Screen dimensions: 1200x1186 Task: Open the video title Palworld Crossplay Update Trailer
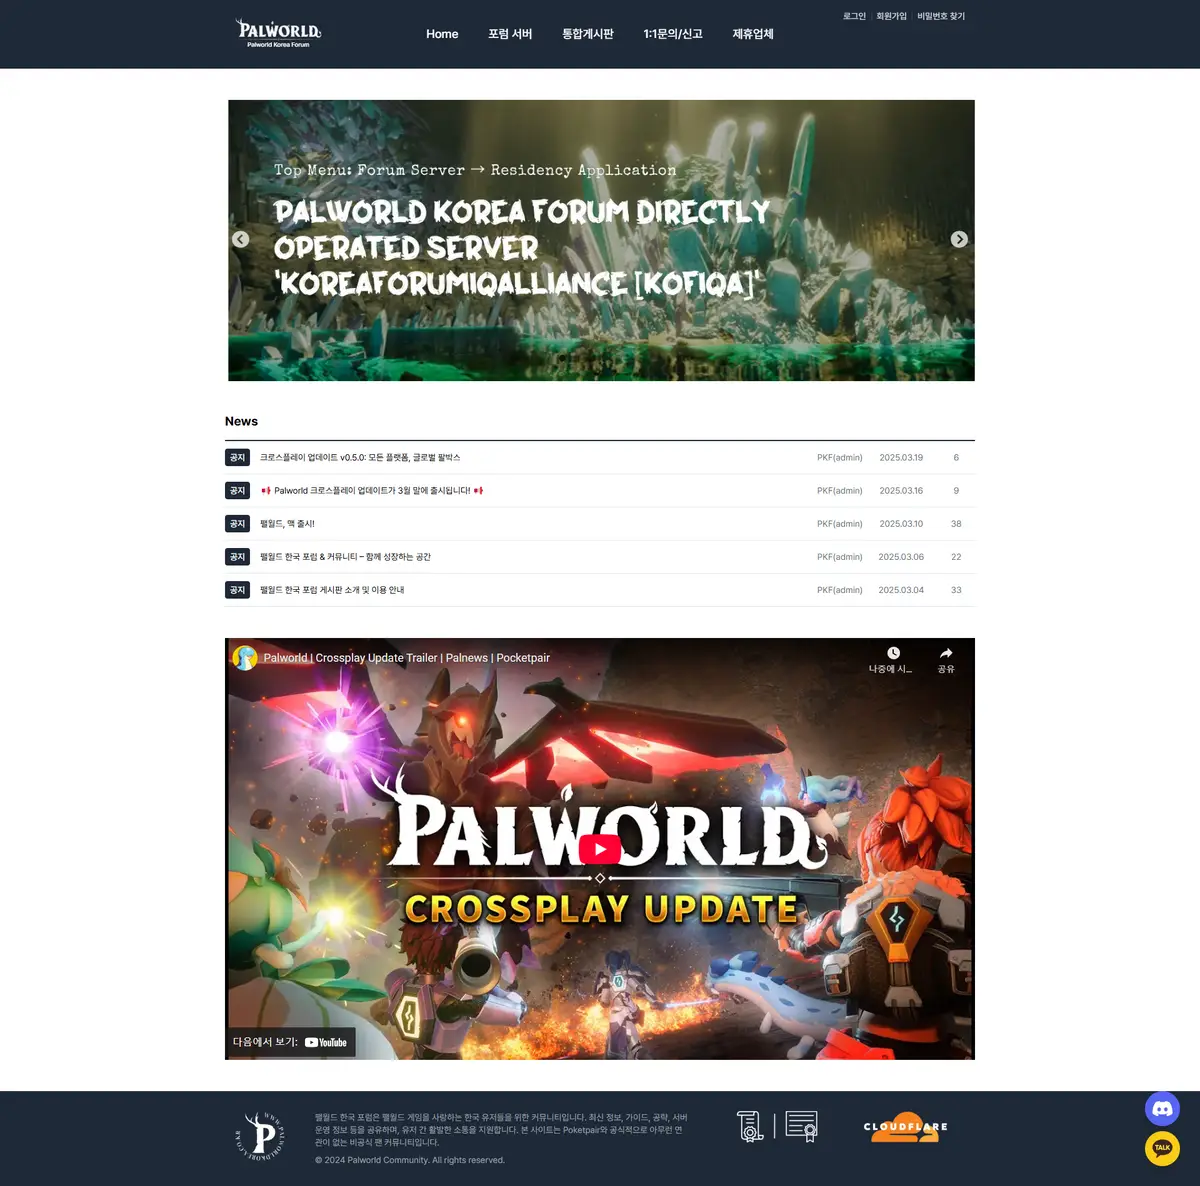point(406,658)
